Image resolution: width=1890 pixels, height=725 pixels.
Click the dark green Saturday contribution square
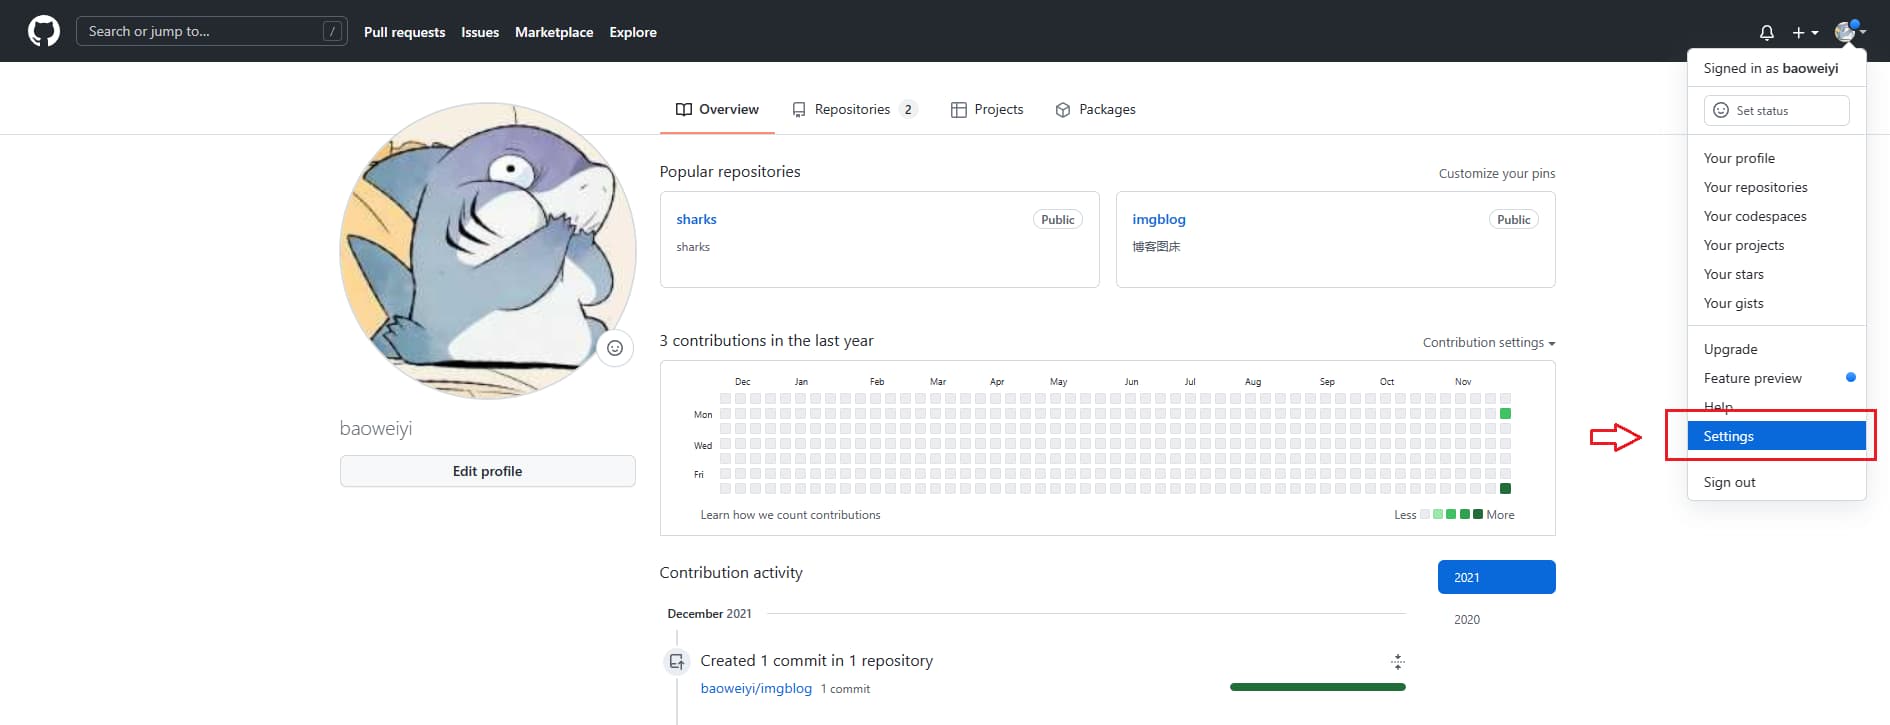tap(1505, 488)
